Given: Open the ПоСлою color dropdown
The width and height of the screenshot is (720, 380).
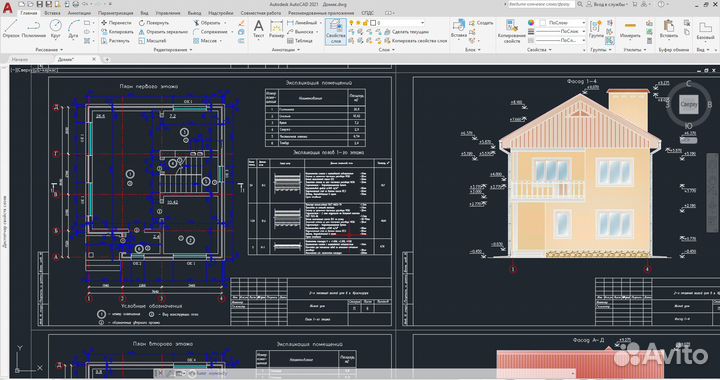Looking at the screenshot, I should (x=584, y=22).
